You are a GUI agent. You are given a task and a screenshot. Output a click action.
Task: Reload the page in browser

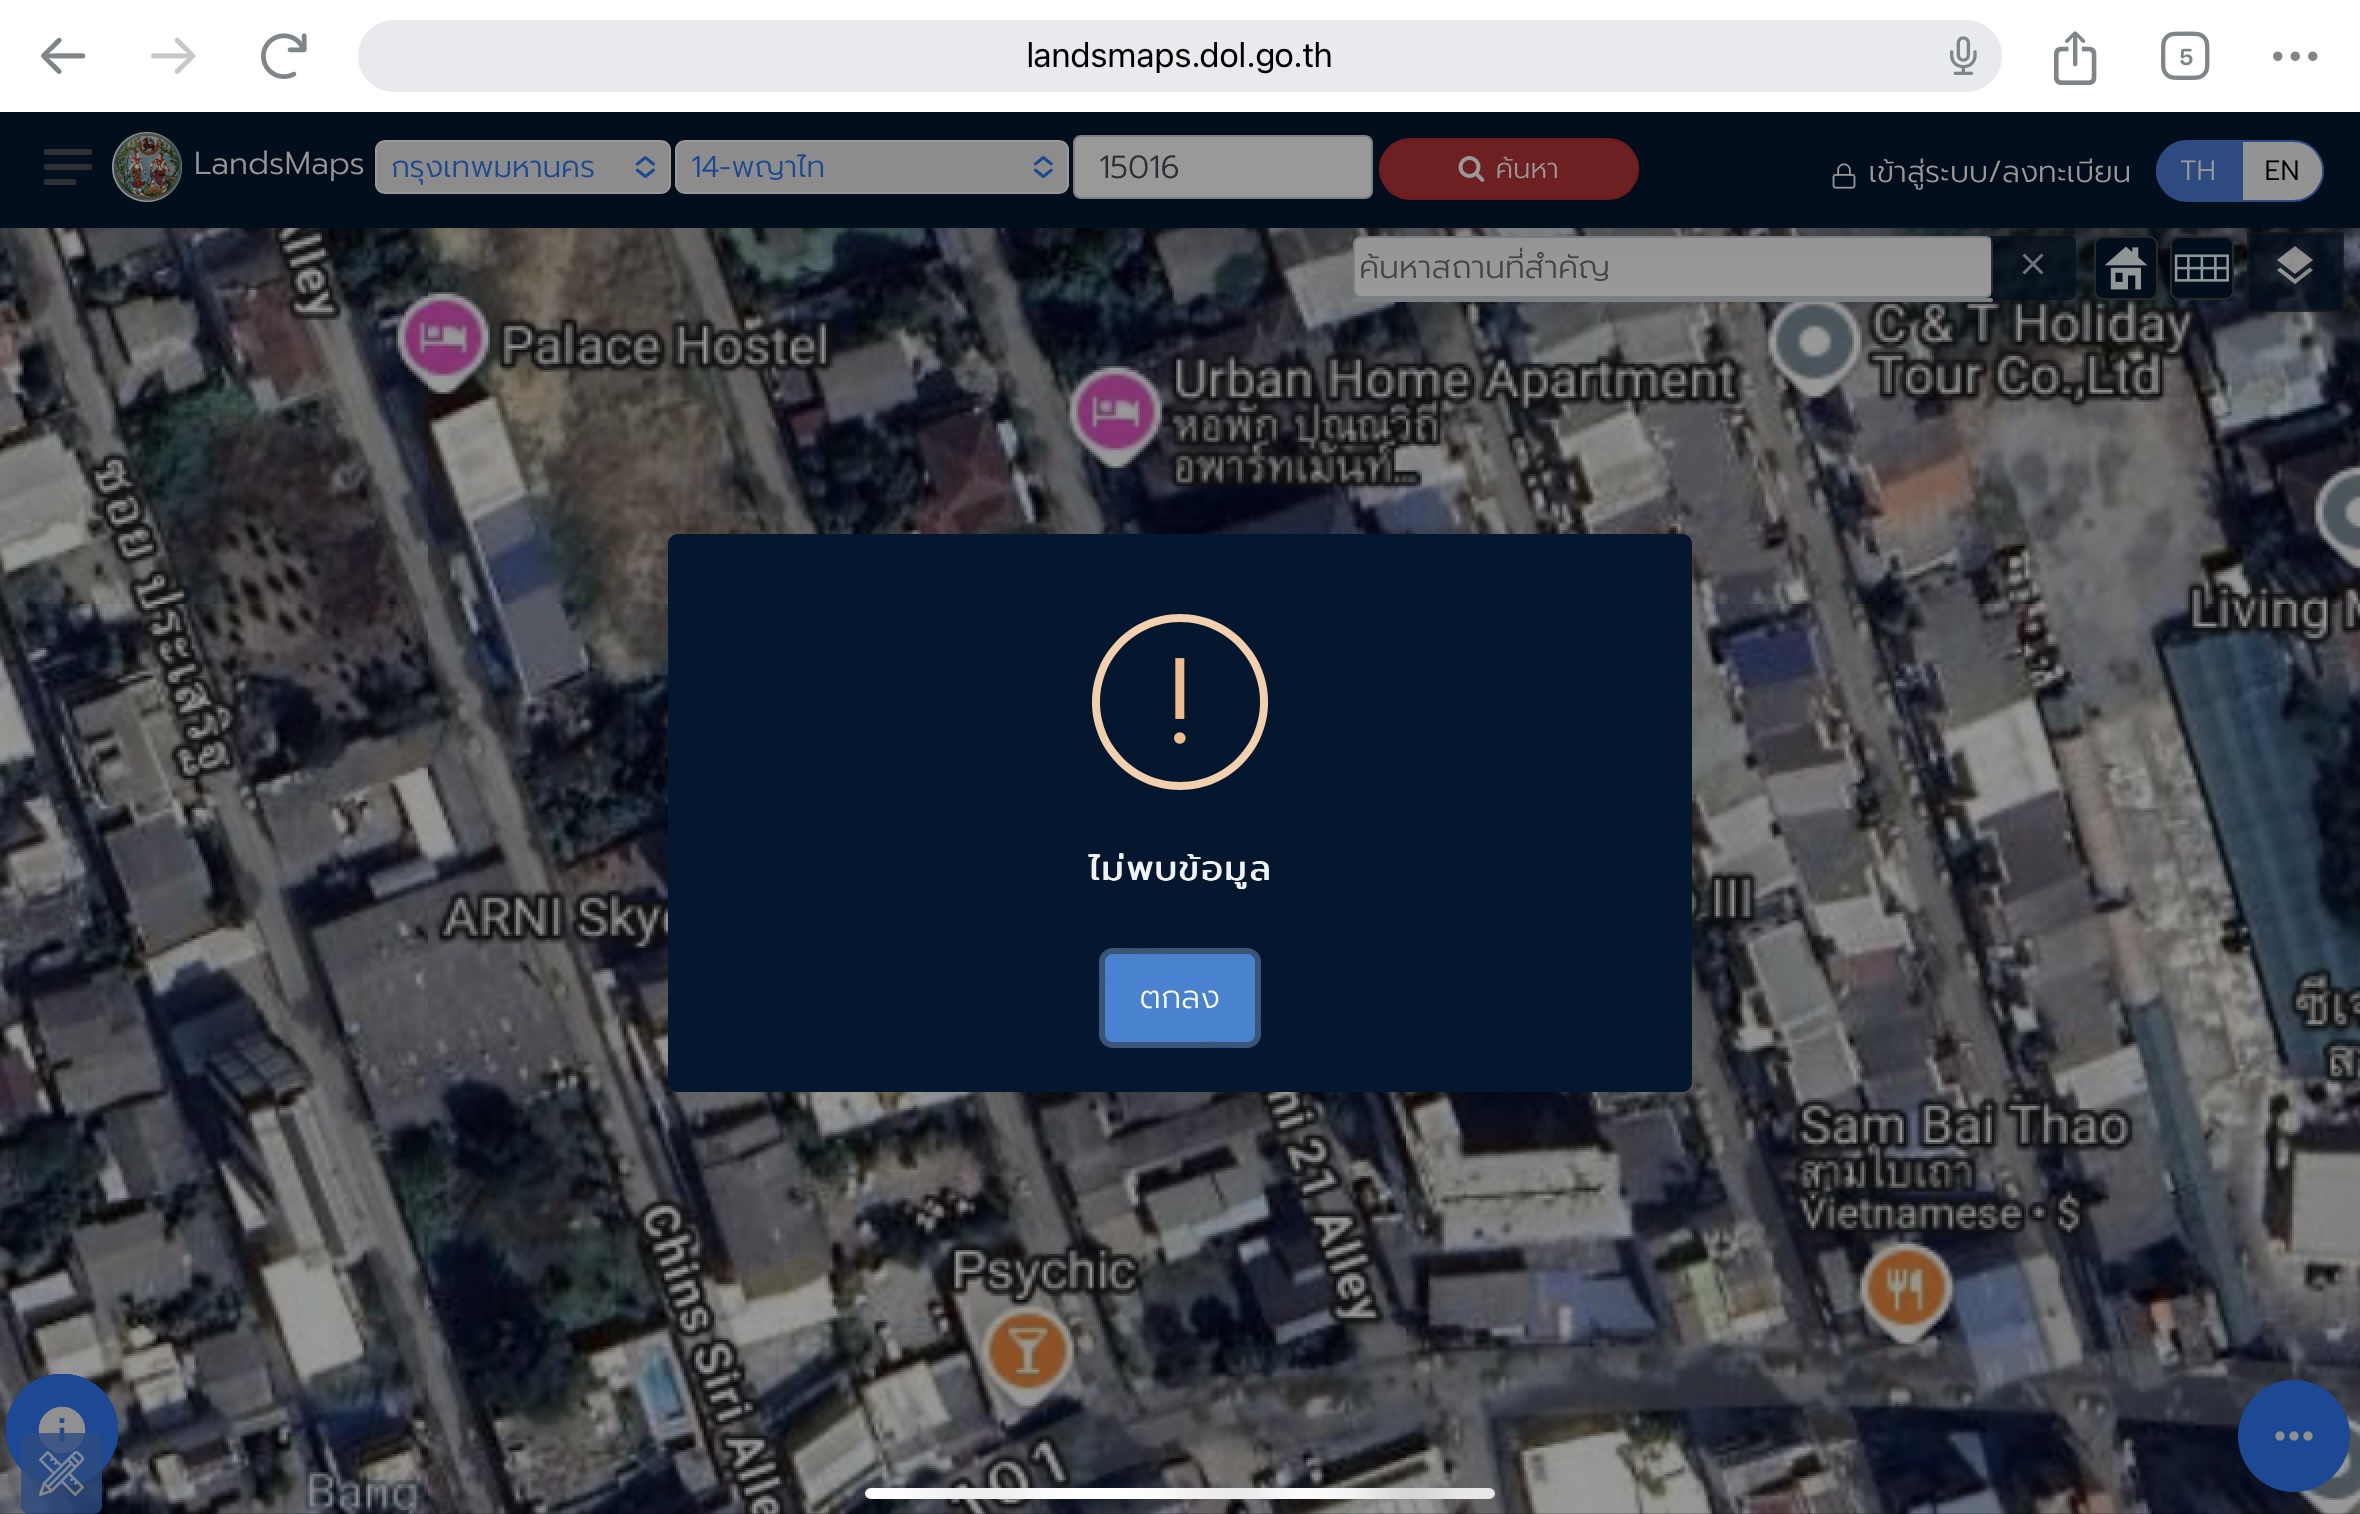point(284,56)
